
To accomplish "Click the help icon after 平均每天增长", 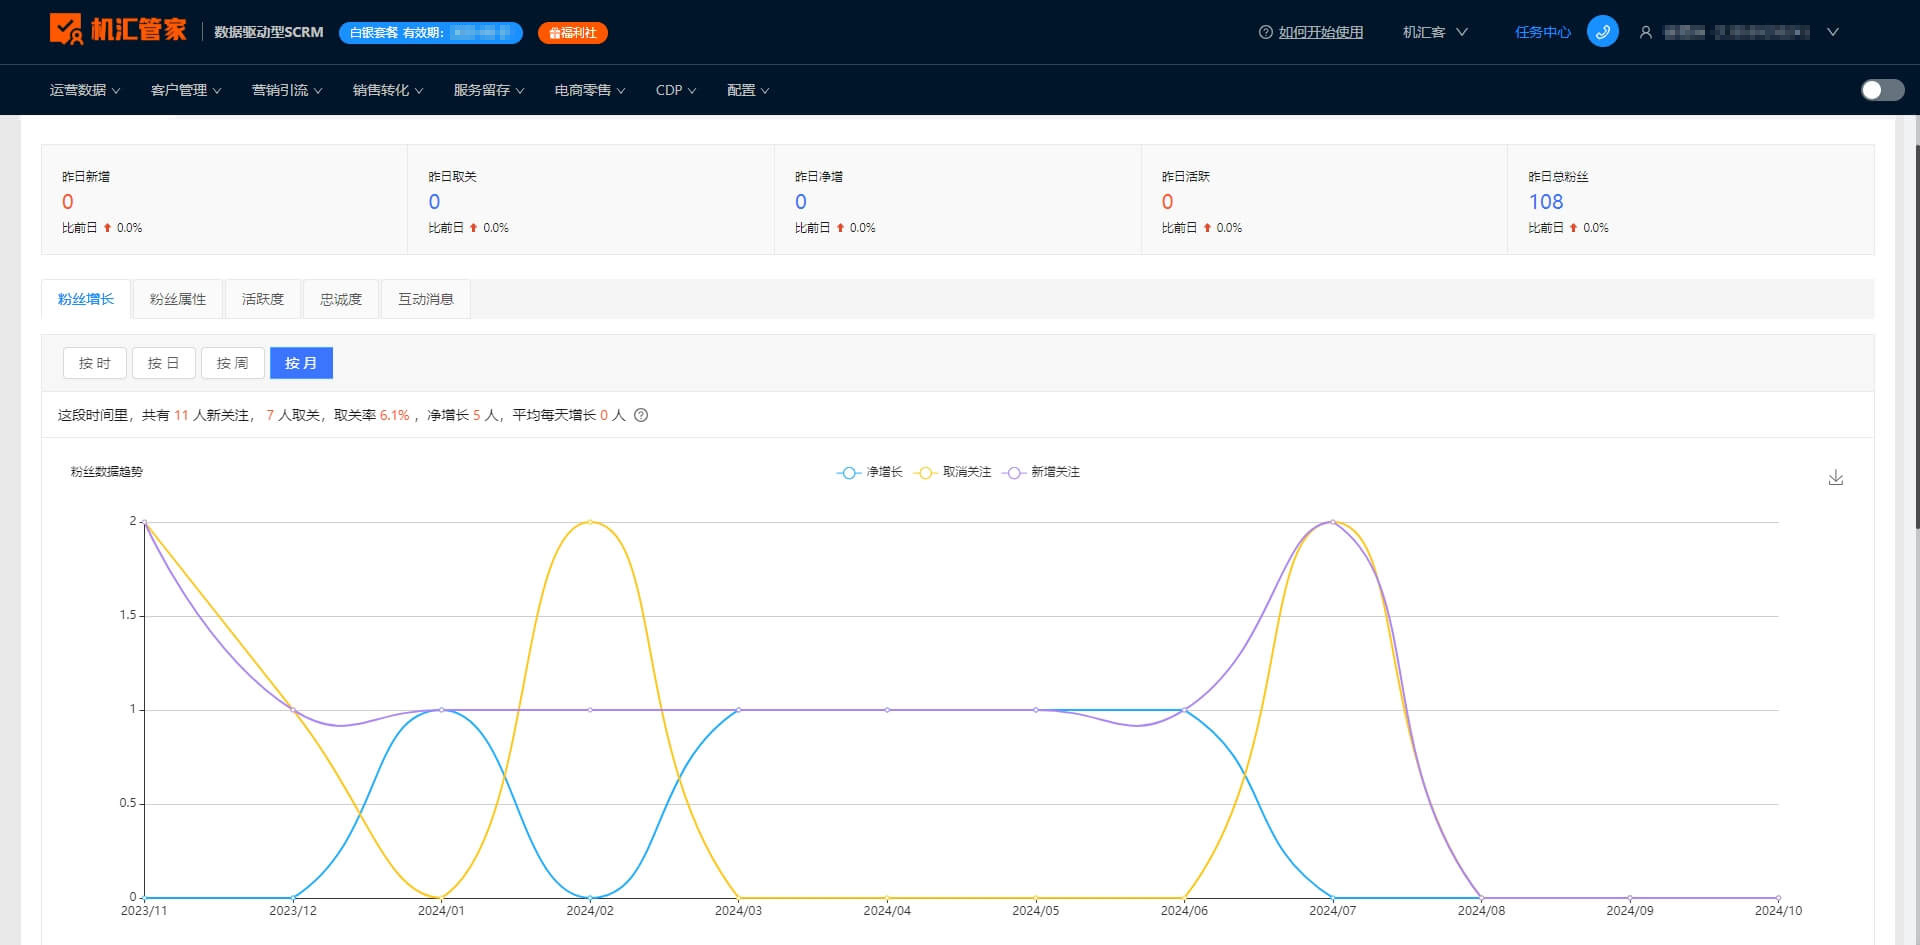I will click(641, 415).
